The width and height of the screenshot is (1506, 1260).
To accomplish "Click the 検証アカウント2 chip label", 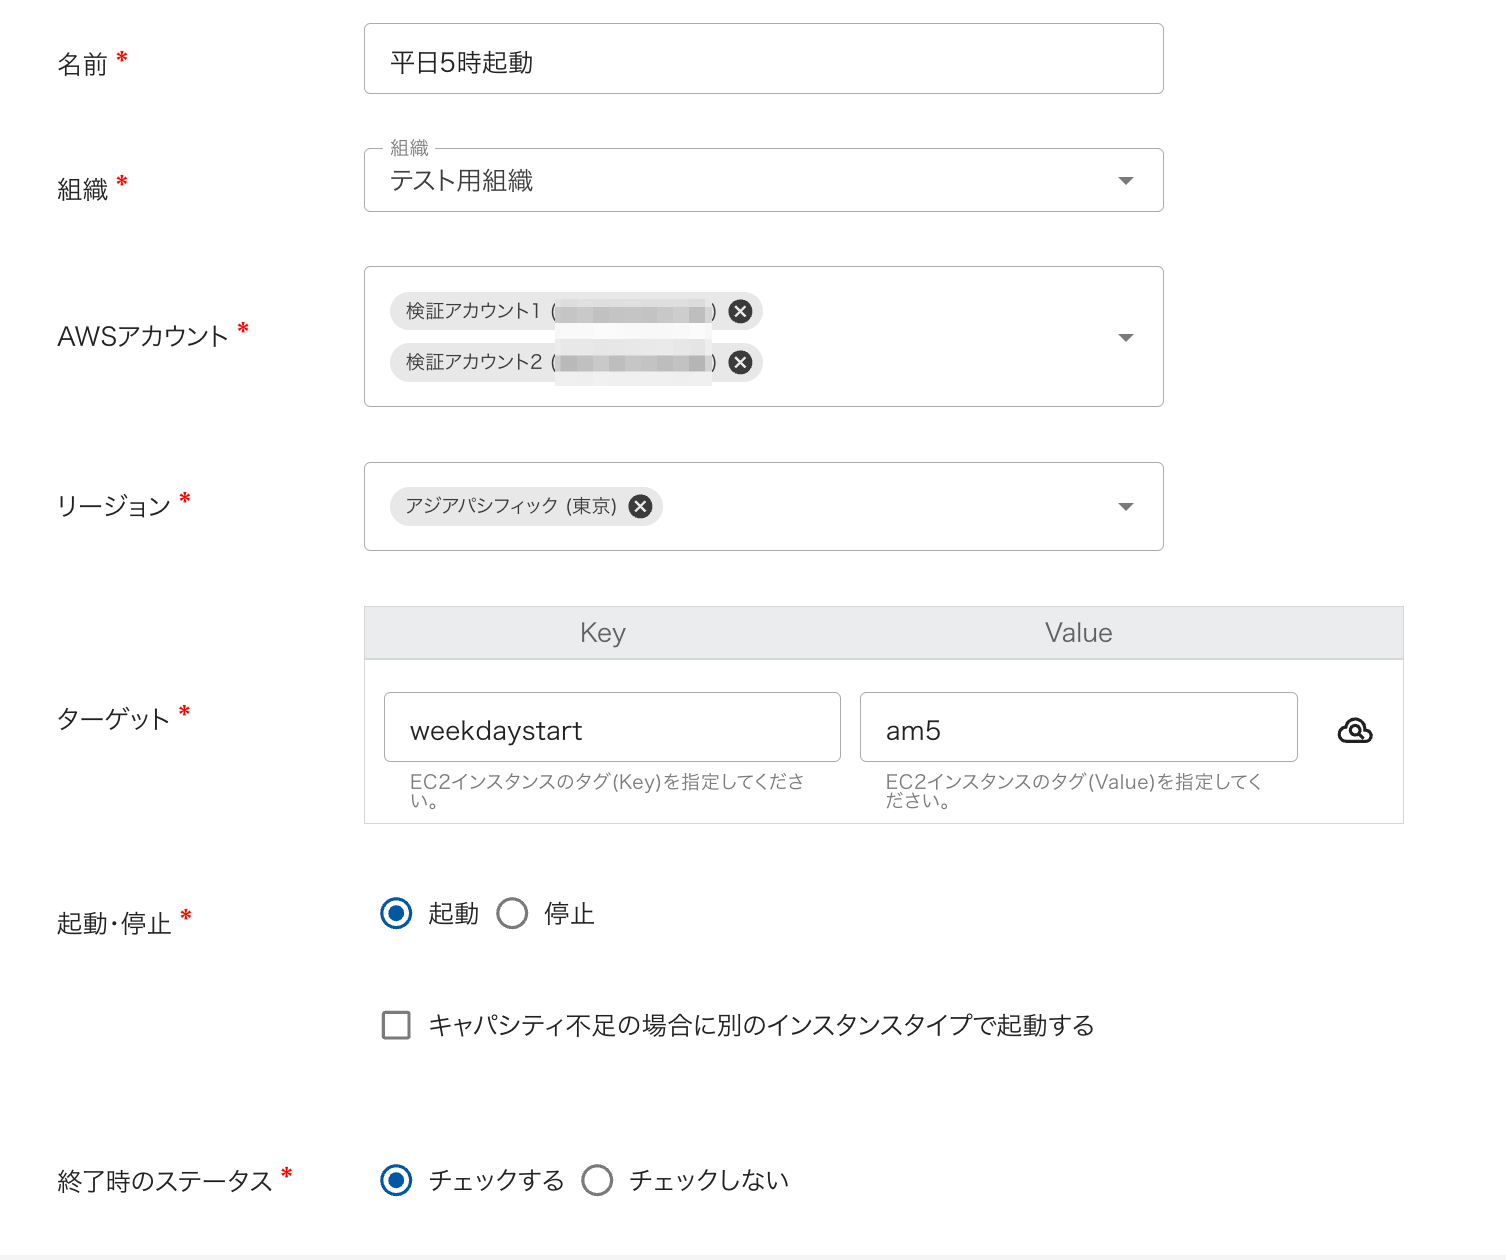I will click(x=474, y=362).
